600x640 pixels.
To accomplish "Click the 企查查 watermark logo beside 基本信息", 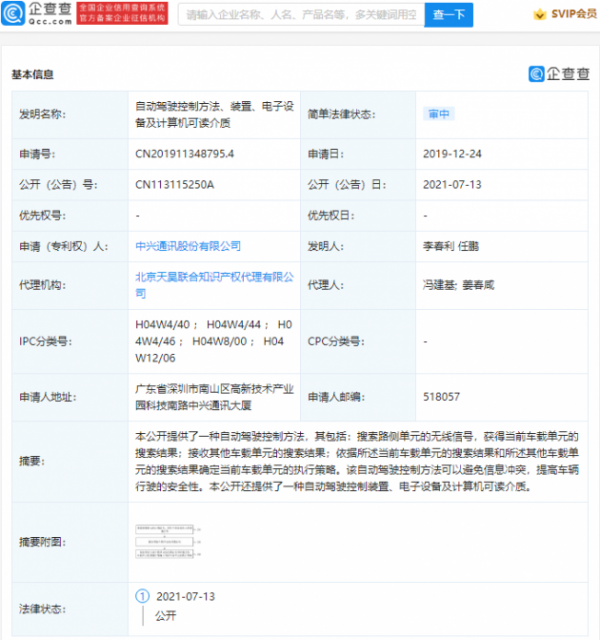I will pos(559,74).
